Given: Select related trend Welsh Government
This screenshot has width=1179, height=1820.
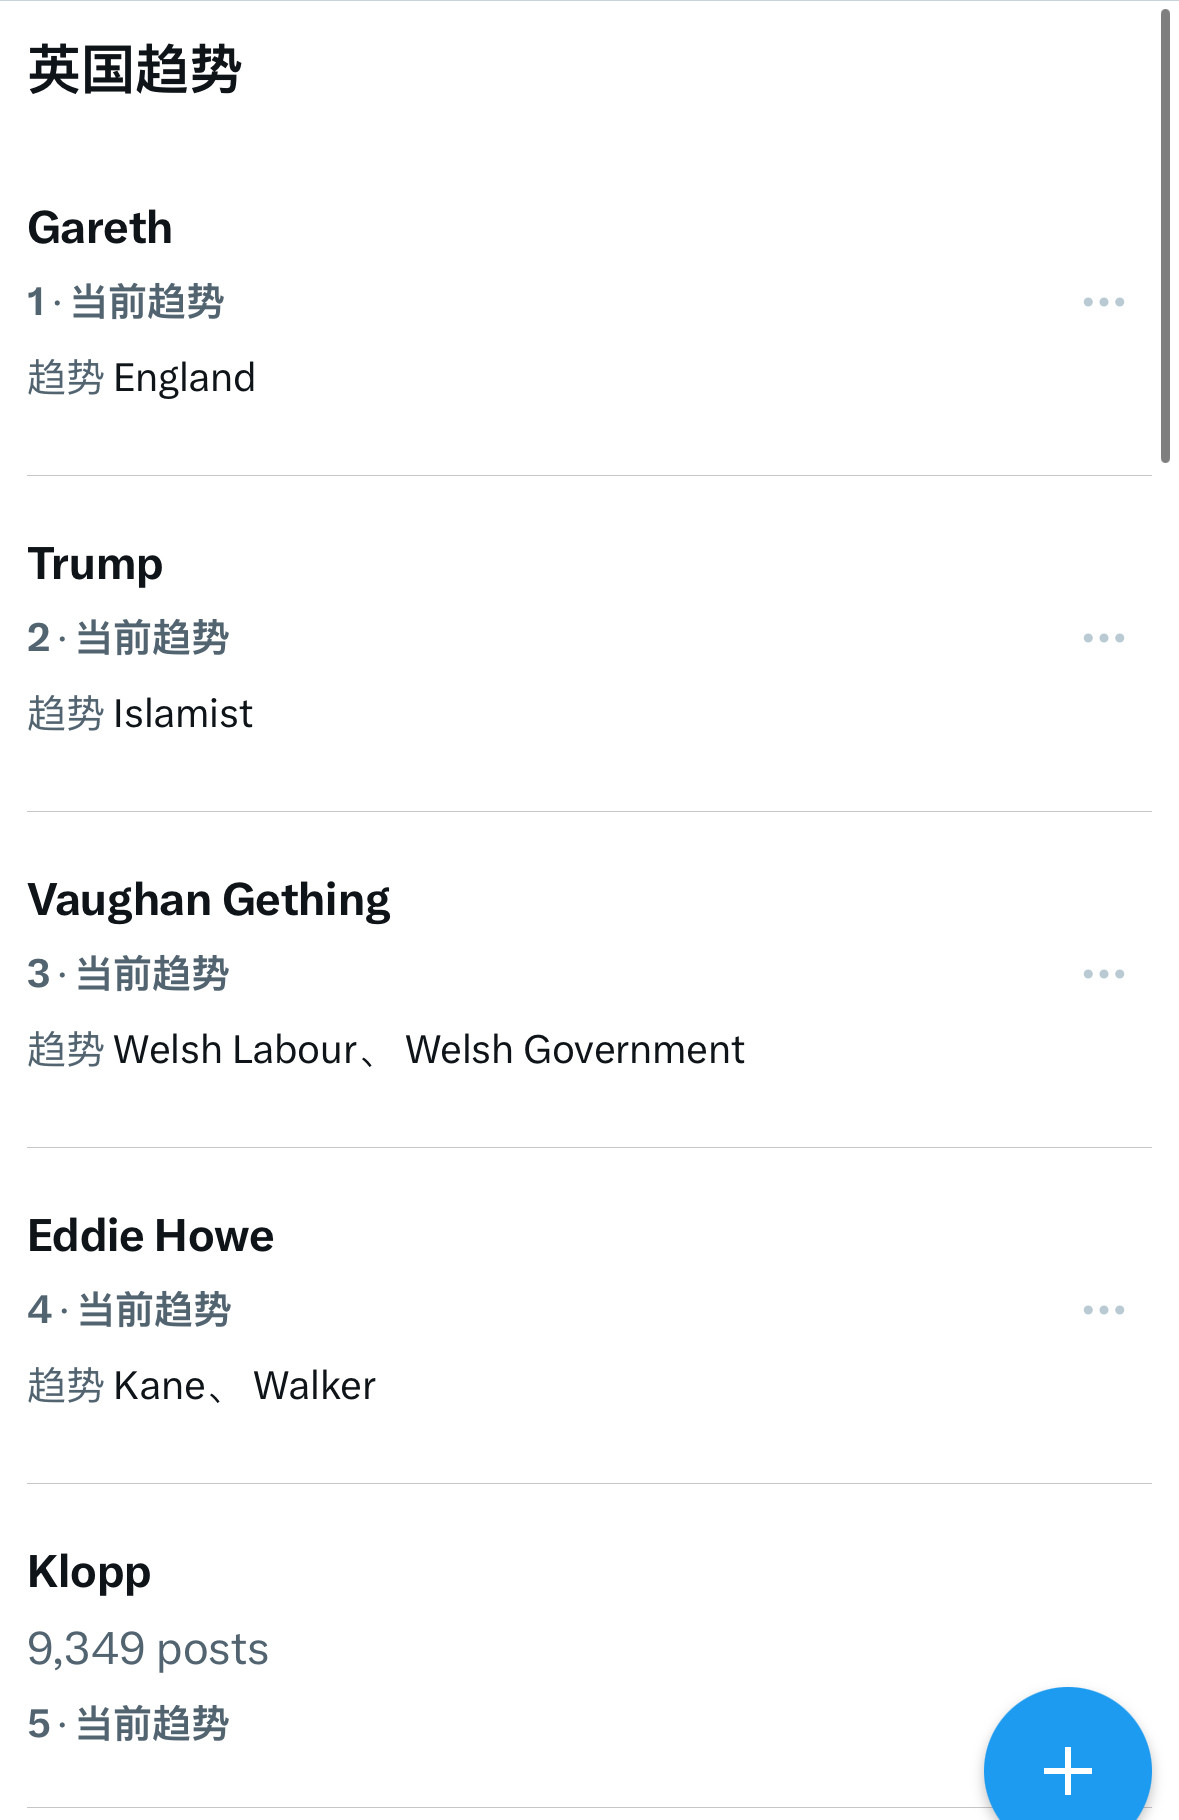Looking at the screenshot, I should click(575, 1050).
